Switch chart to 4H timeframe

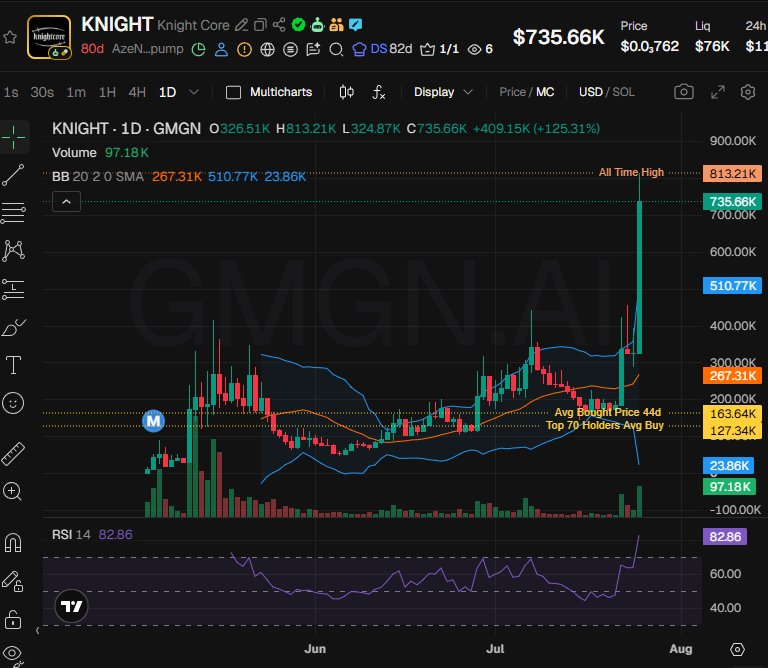pos(137,92)
